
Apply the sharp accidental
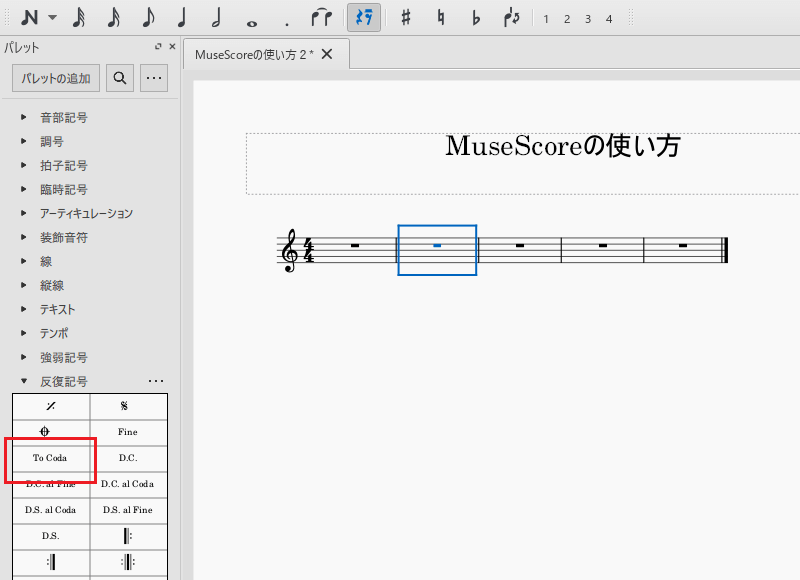(406, 18)
